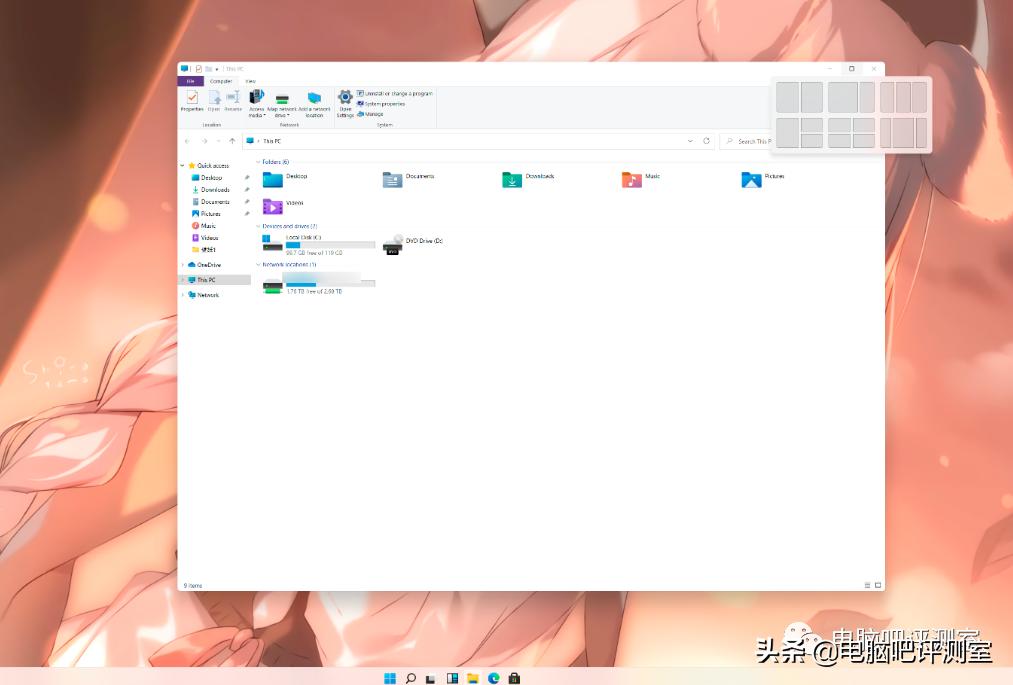Open System properties
The width and height of the screenshot is (1013, 685).
[385, 103]
